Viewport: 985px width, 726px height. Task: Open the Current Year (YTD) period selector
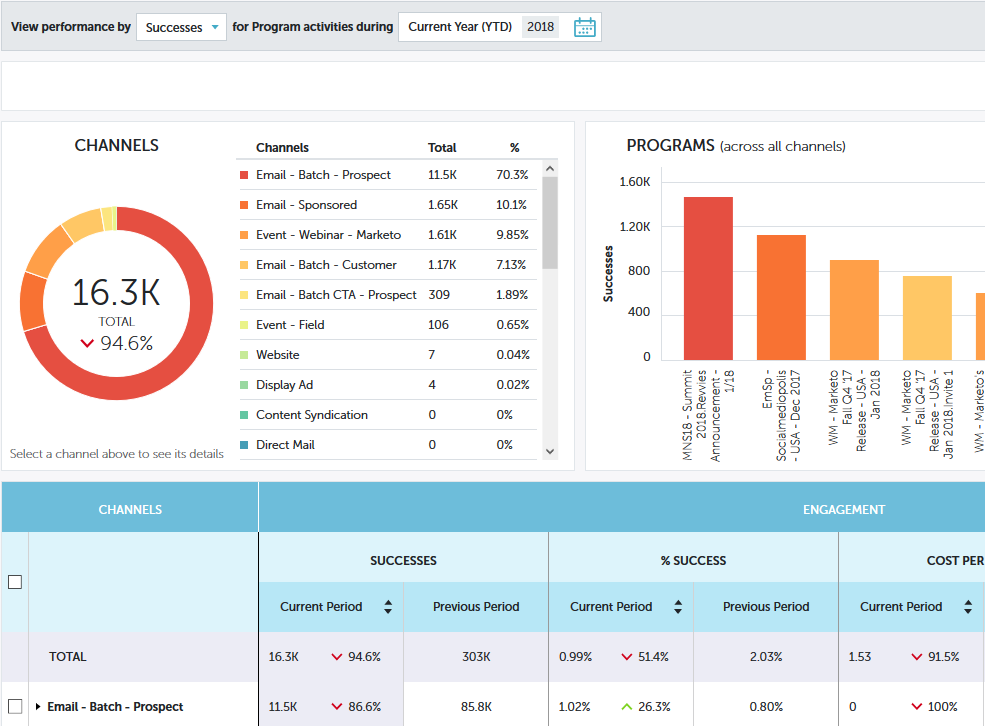pos(460,27)
